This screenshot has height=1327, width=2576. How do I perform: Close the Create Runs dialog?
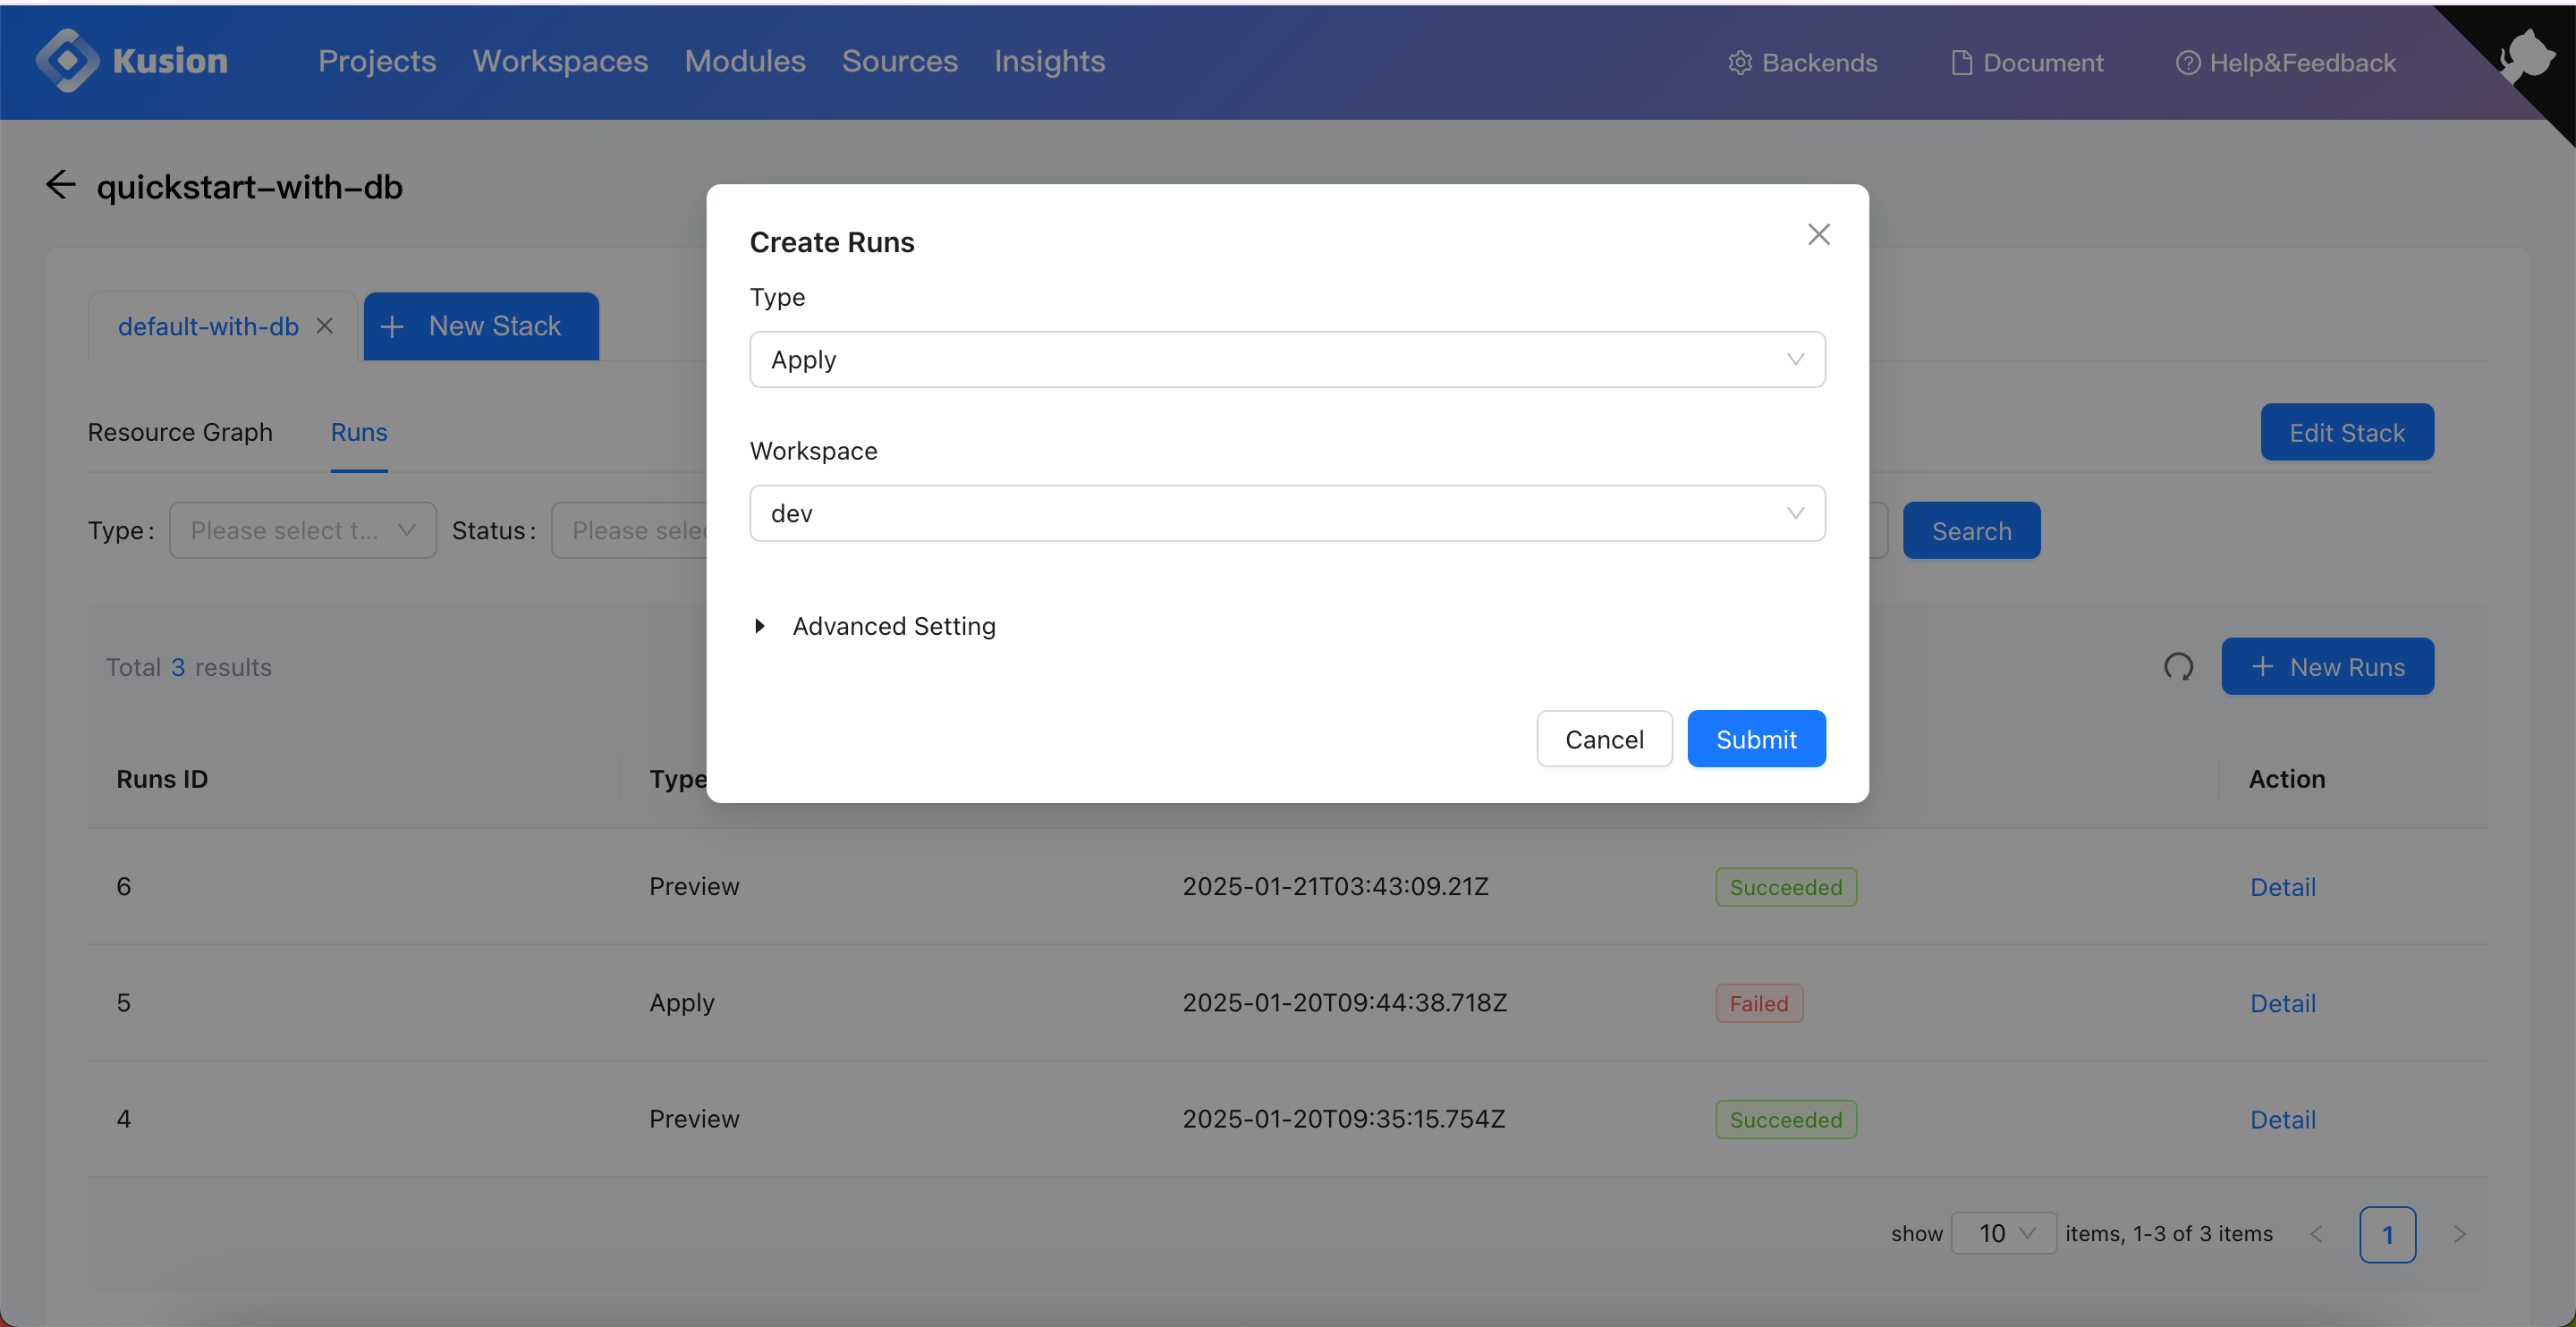point(1819,234)
